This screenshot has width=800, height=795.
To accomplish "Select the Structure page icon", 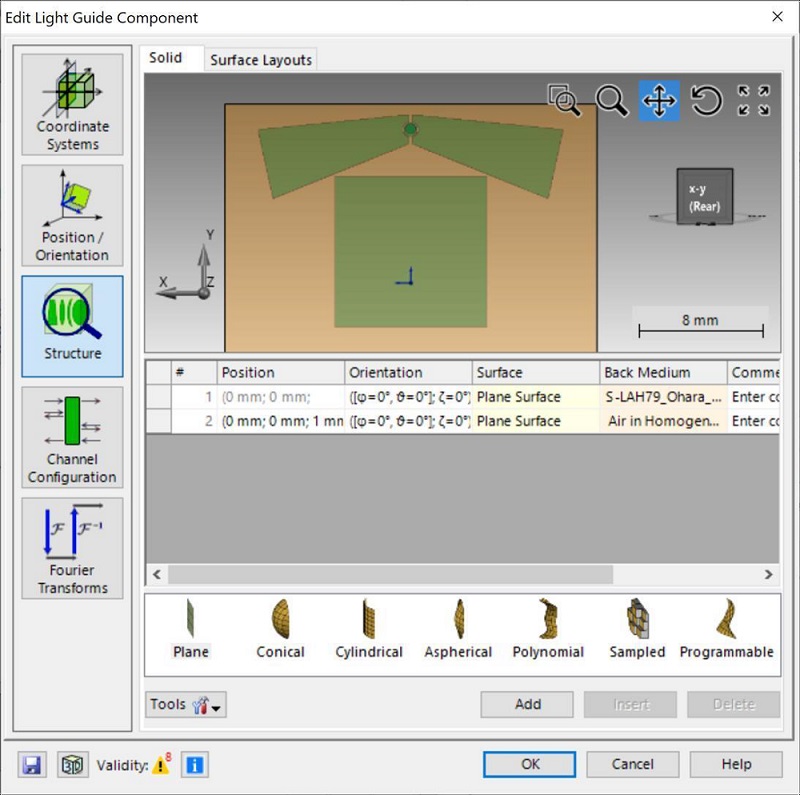I will coord(72,326).
